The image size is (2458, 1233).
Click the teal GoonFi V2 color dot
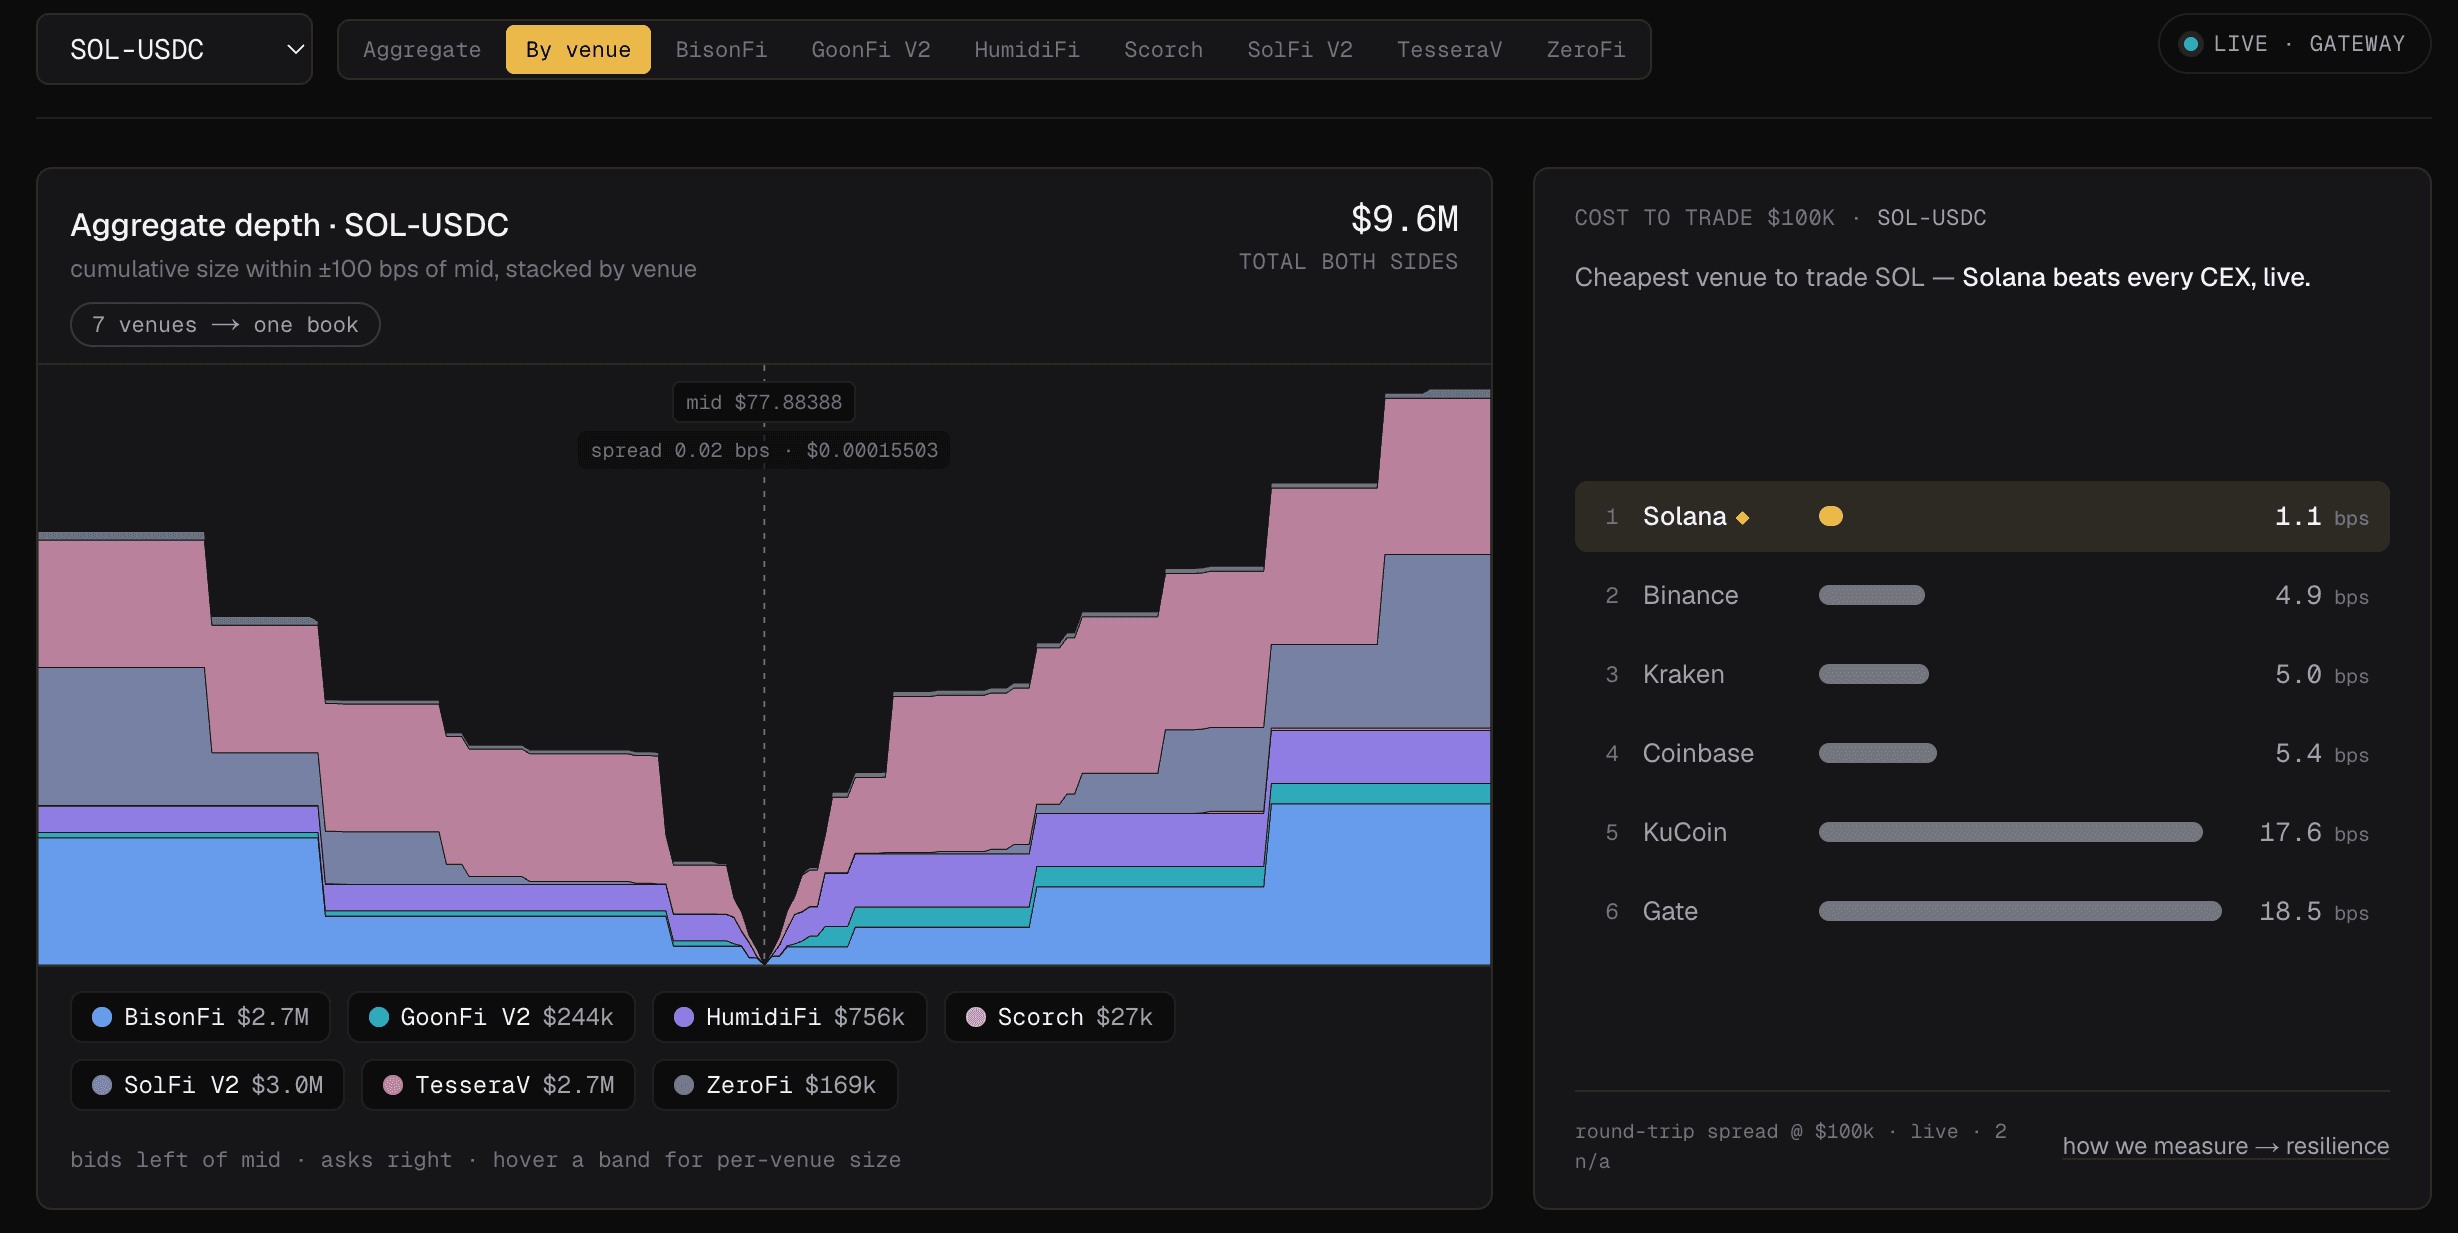click(378, 1017)
